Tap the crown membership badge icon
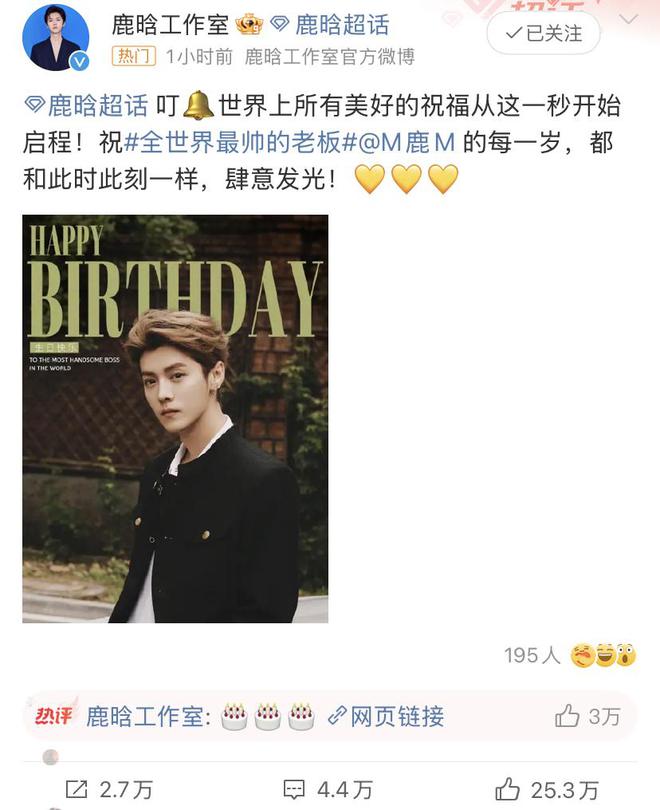 pyautogui.click(x=249, y=24)
